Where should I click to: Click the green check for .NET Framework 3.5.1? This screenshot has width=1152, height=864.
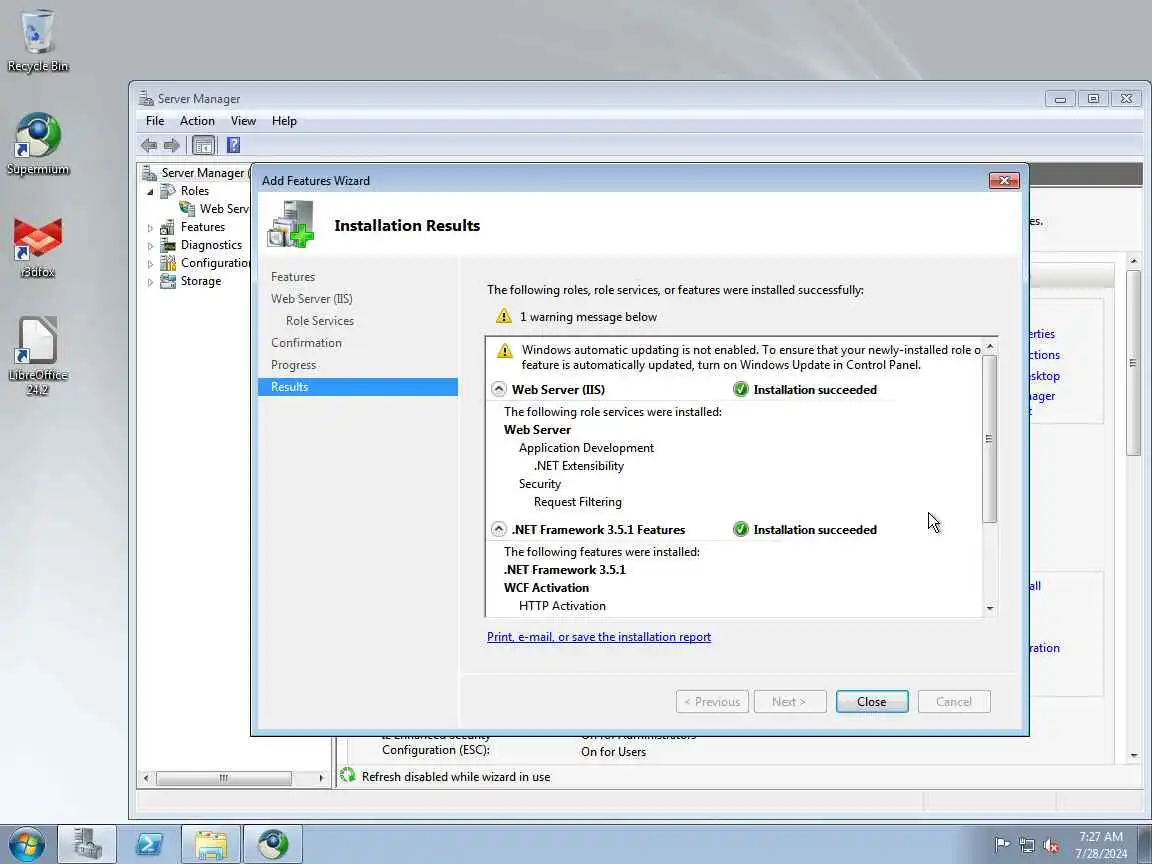tap(741, 530)
